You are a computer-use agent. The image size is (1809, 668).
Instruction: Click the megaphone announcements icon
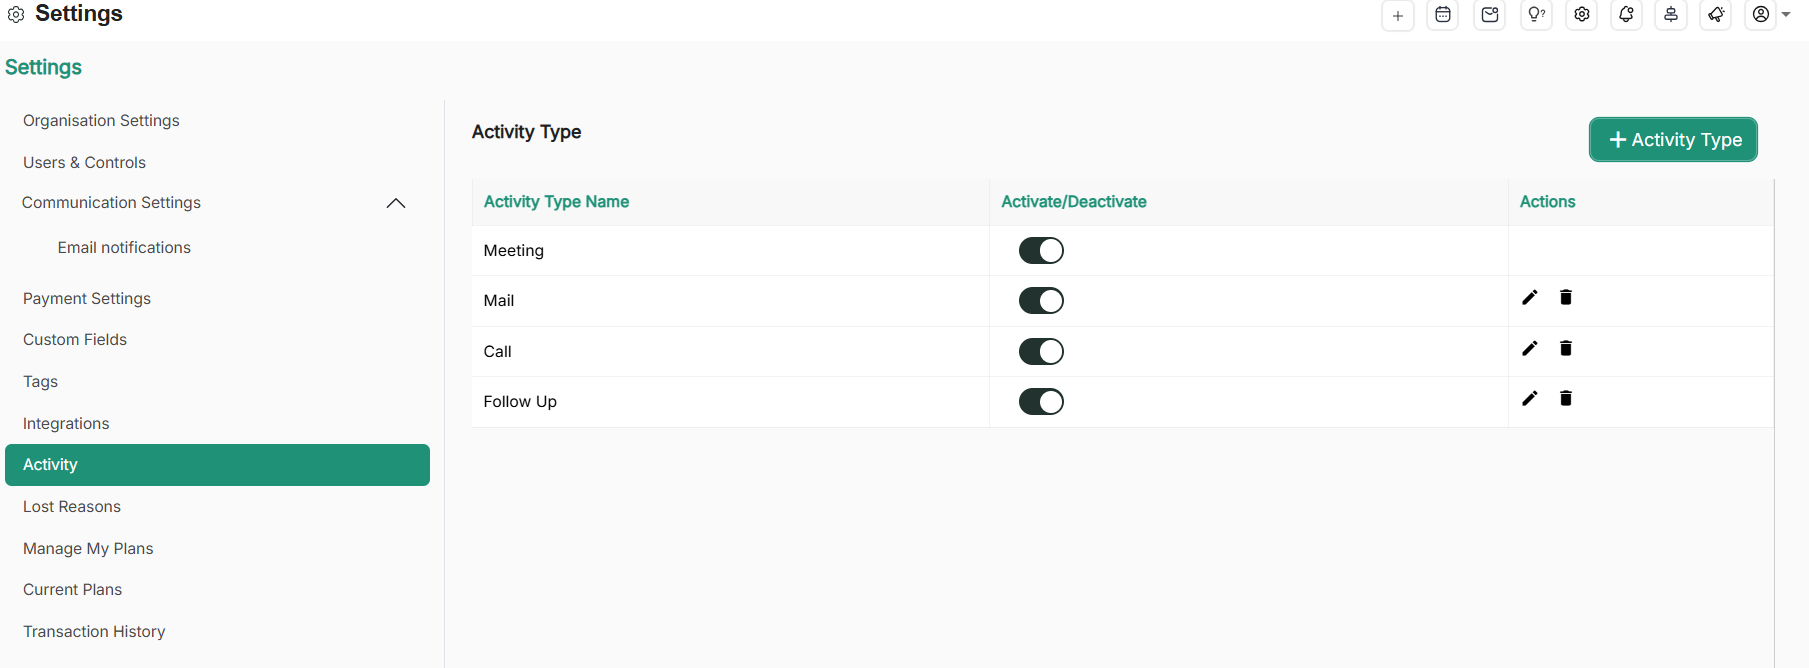tap(1716, 15)
